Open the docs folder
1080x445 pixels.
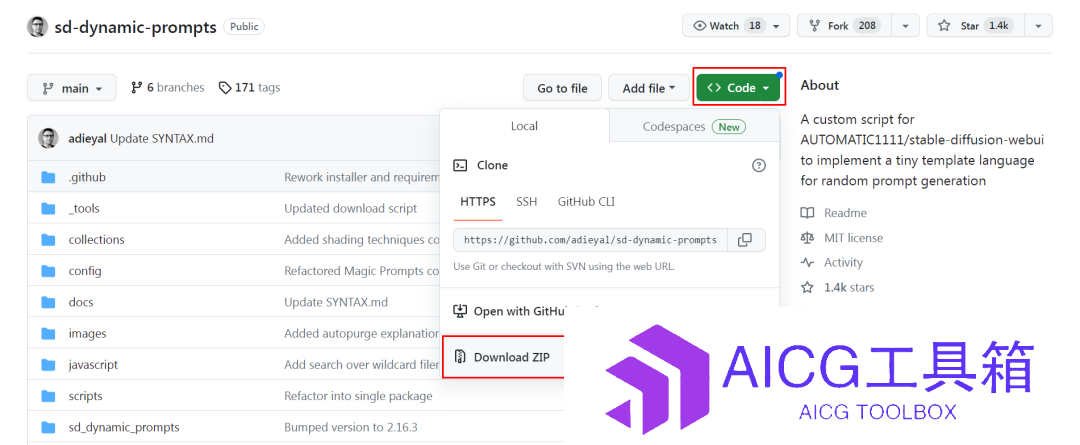81,302
